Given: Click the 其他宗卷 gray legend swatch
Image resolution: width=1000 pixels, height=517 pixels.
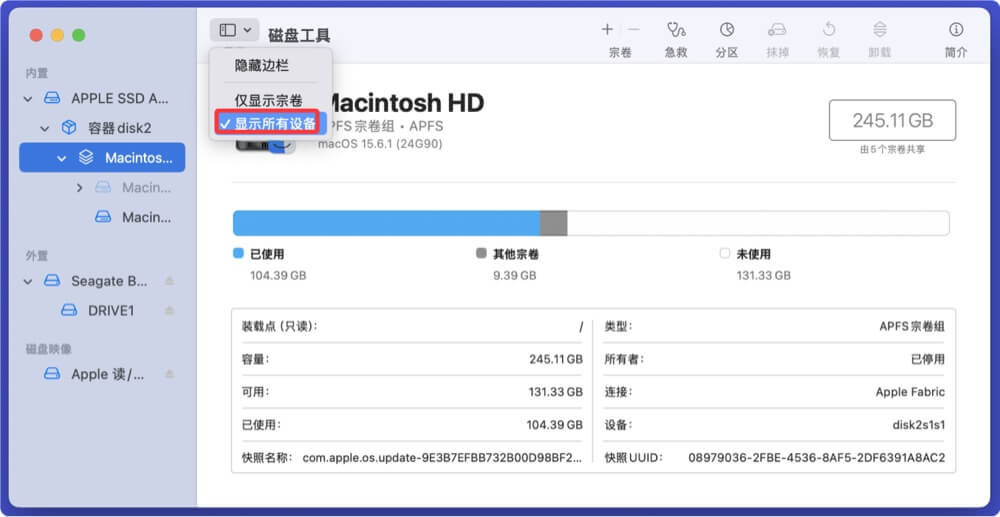Looking at the screenshot, I should (x=482, y=253).
